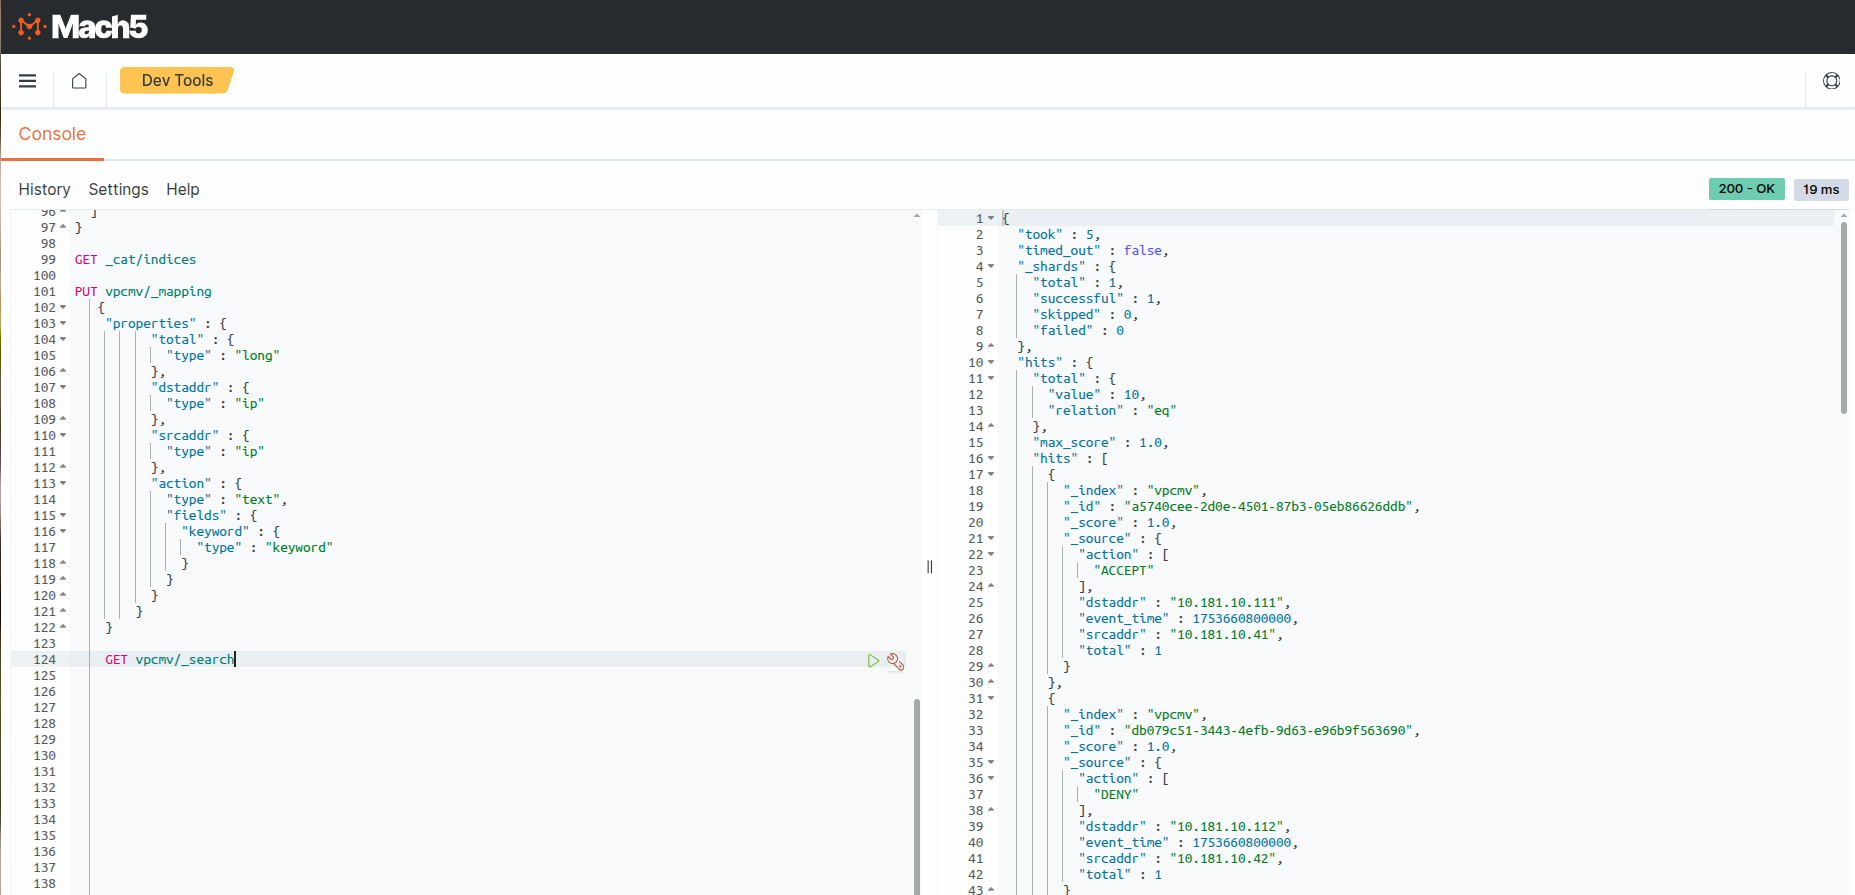The height and width of the screenshot is (895, 1855).
Task: Click the "keyword" type value on line 117
Action: pos(299,548)
